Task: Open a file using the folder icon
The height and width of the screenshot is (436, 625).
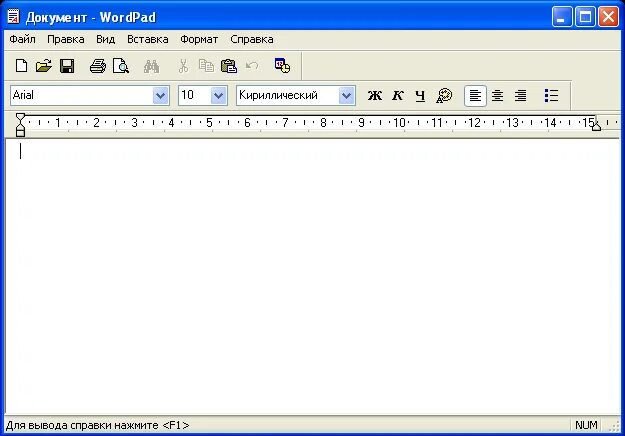Action: tap(44, 66)
